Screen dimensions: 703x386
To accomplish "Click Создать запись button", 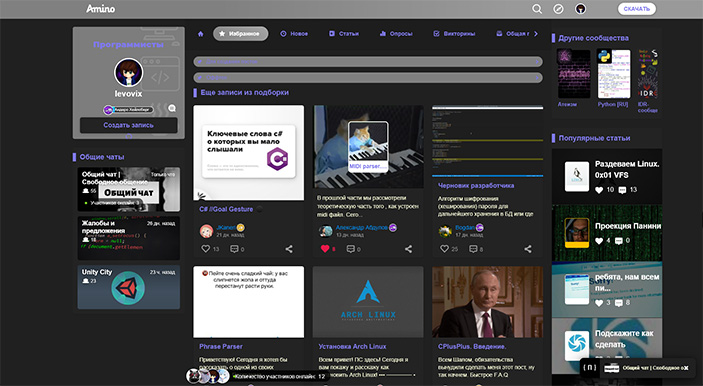I will tap(129, 125).
